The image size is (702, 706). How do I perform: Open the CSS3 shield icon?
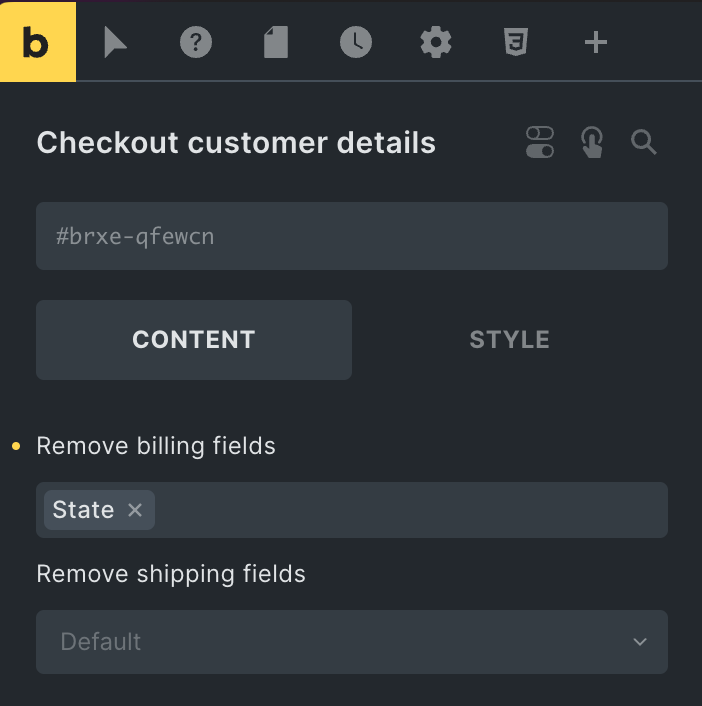(516, 42)
